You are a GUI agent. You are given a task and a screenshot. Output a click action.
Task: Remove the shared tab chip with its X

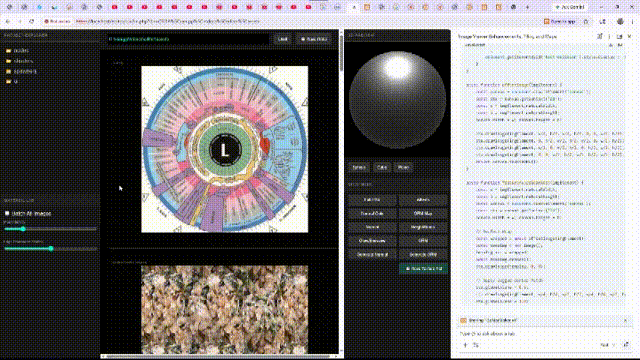625,320
